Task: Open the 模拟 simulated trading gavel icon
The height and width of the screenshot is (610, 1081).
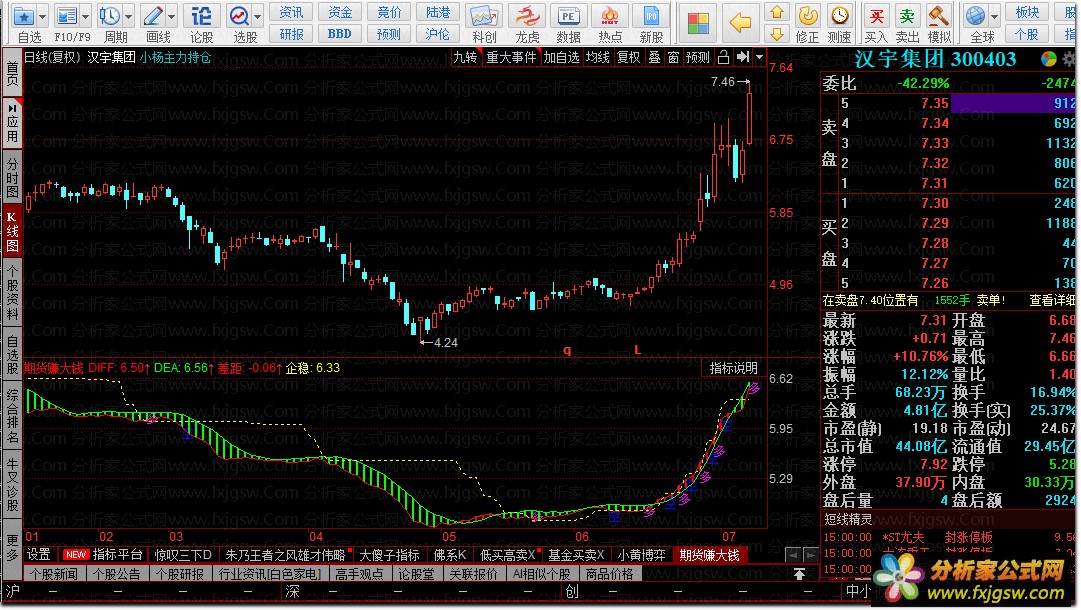Action: pyautogui.click(x=938, y=15)
